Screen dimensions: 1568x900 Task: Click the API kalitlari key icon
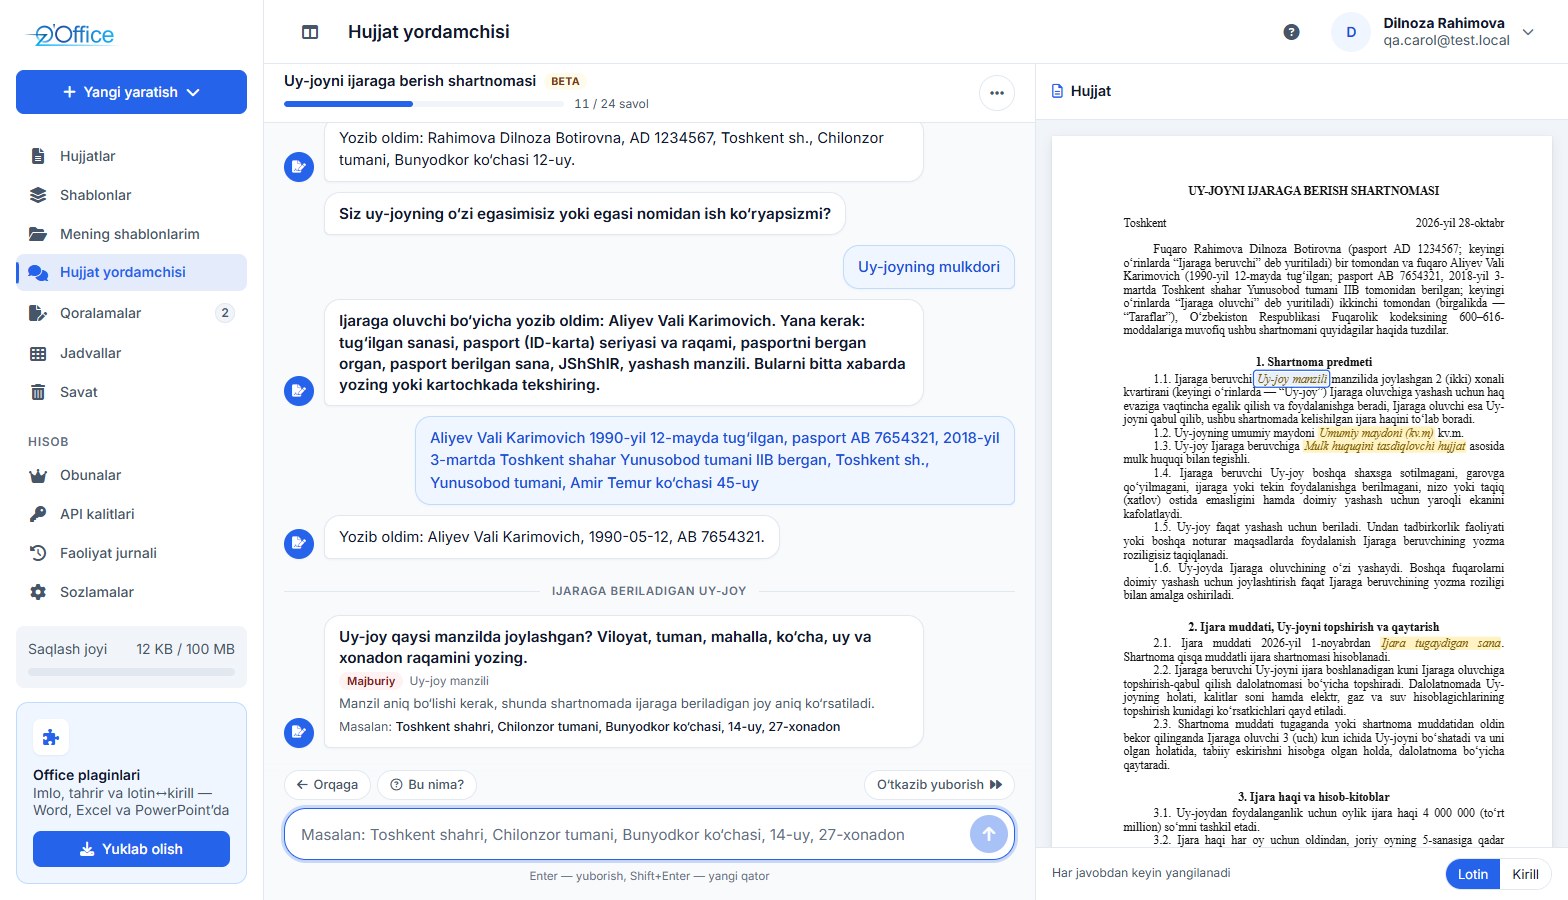[38, 514]
